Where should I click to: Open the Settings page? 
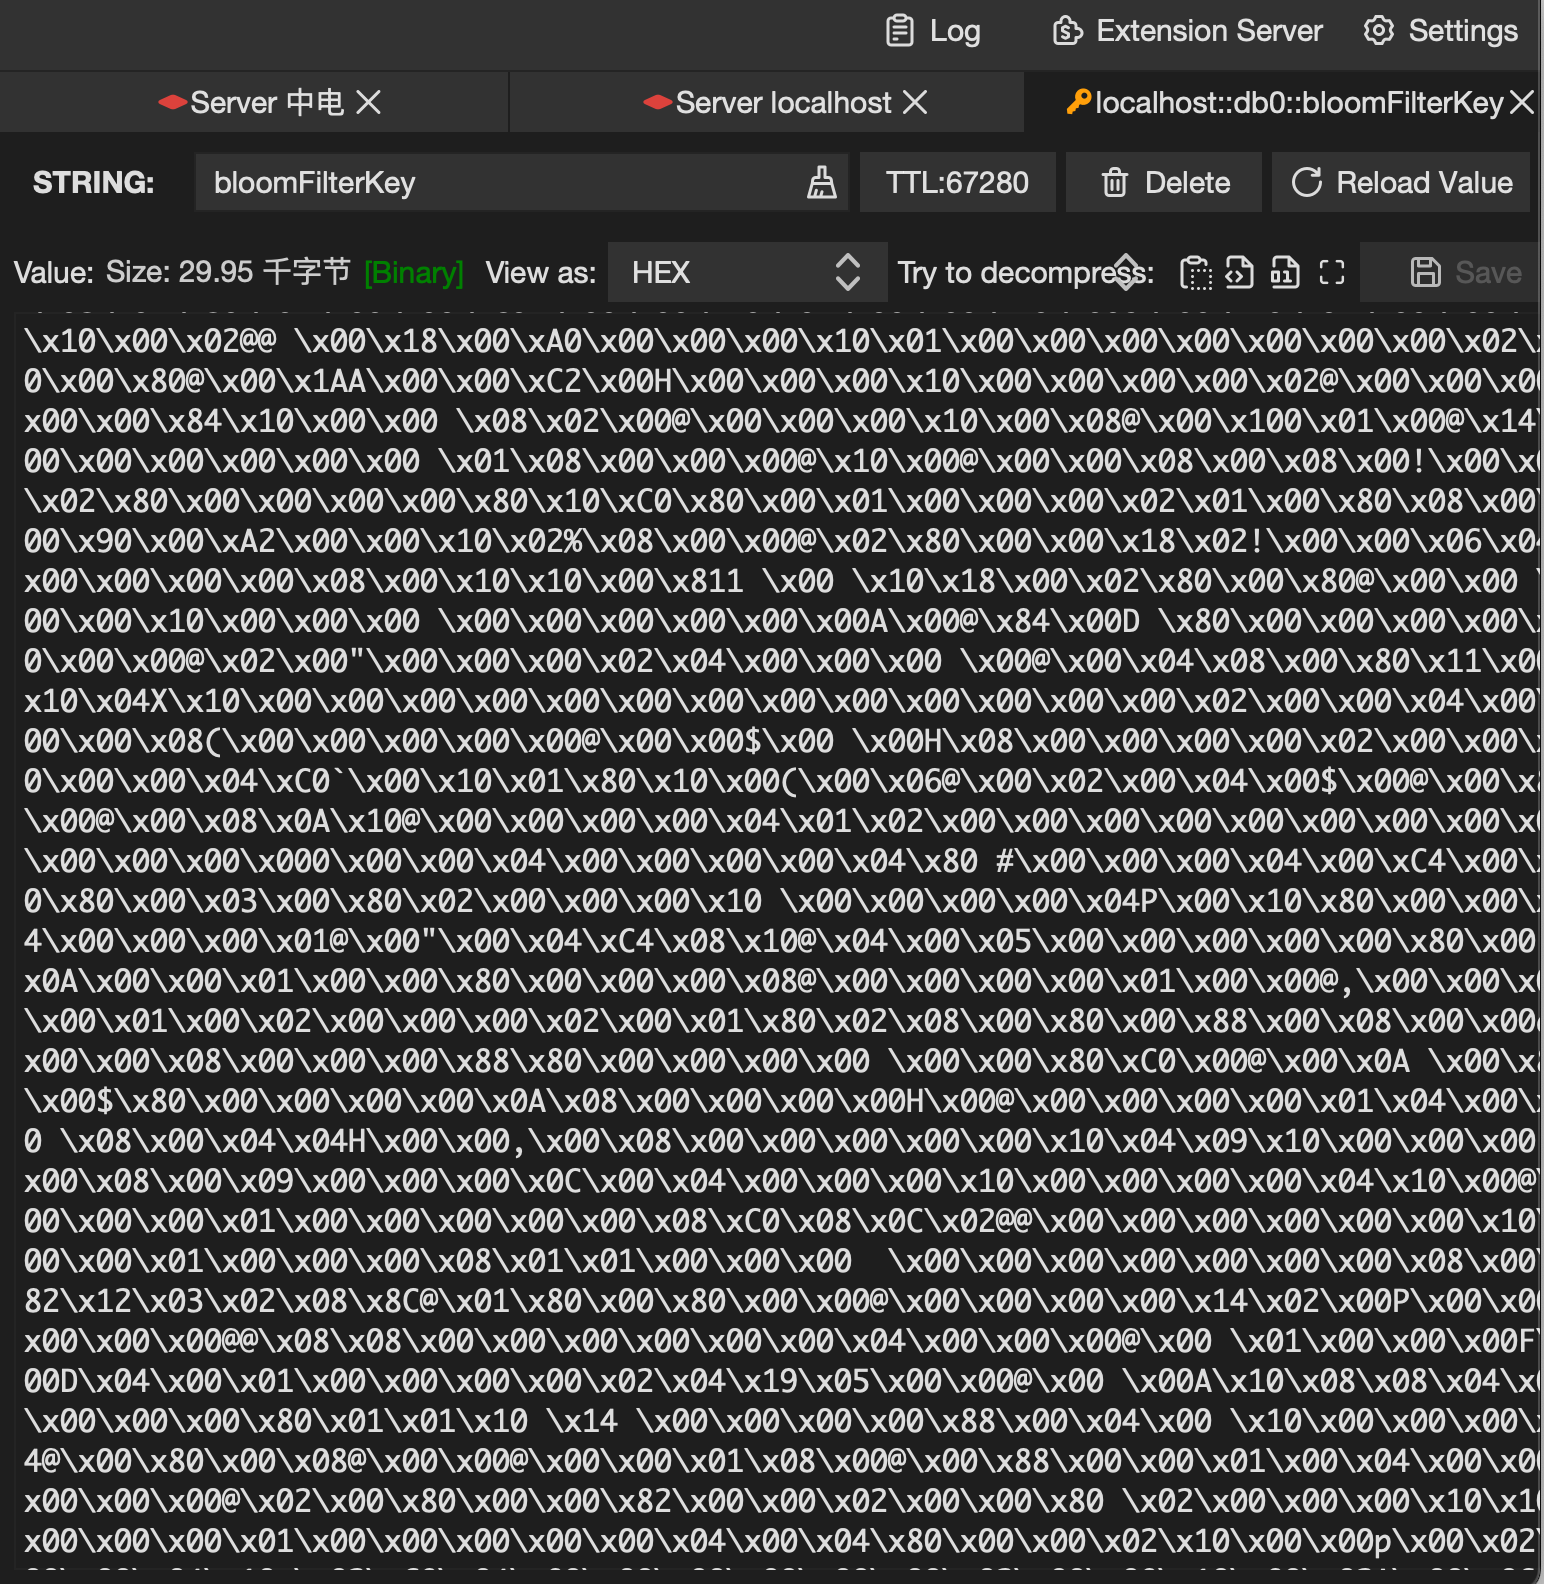pyautogui.click(x=1440, y=31)
